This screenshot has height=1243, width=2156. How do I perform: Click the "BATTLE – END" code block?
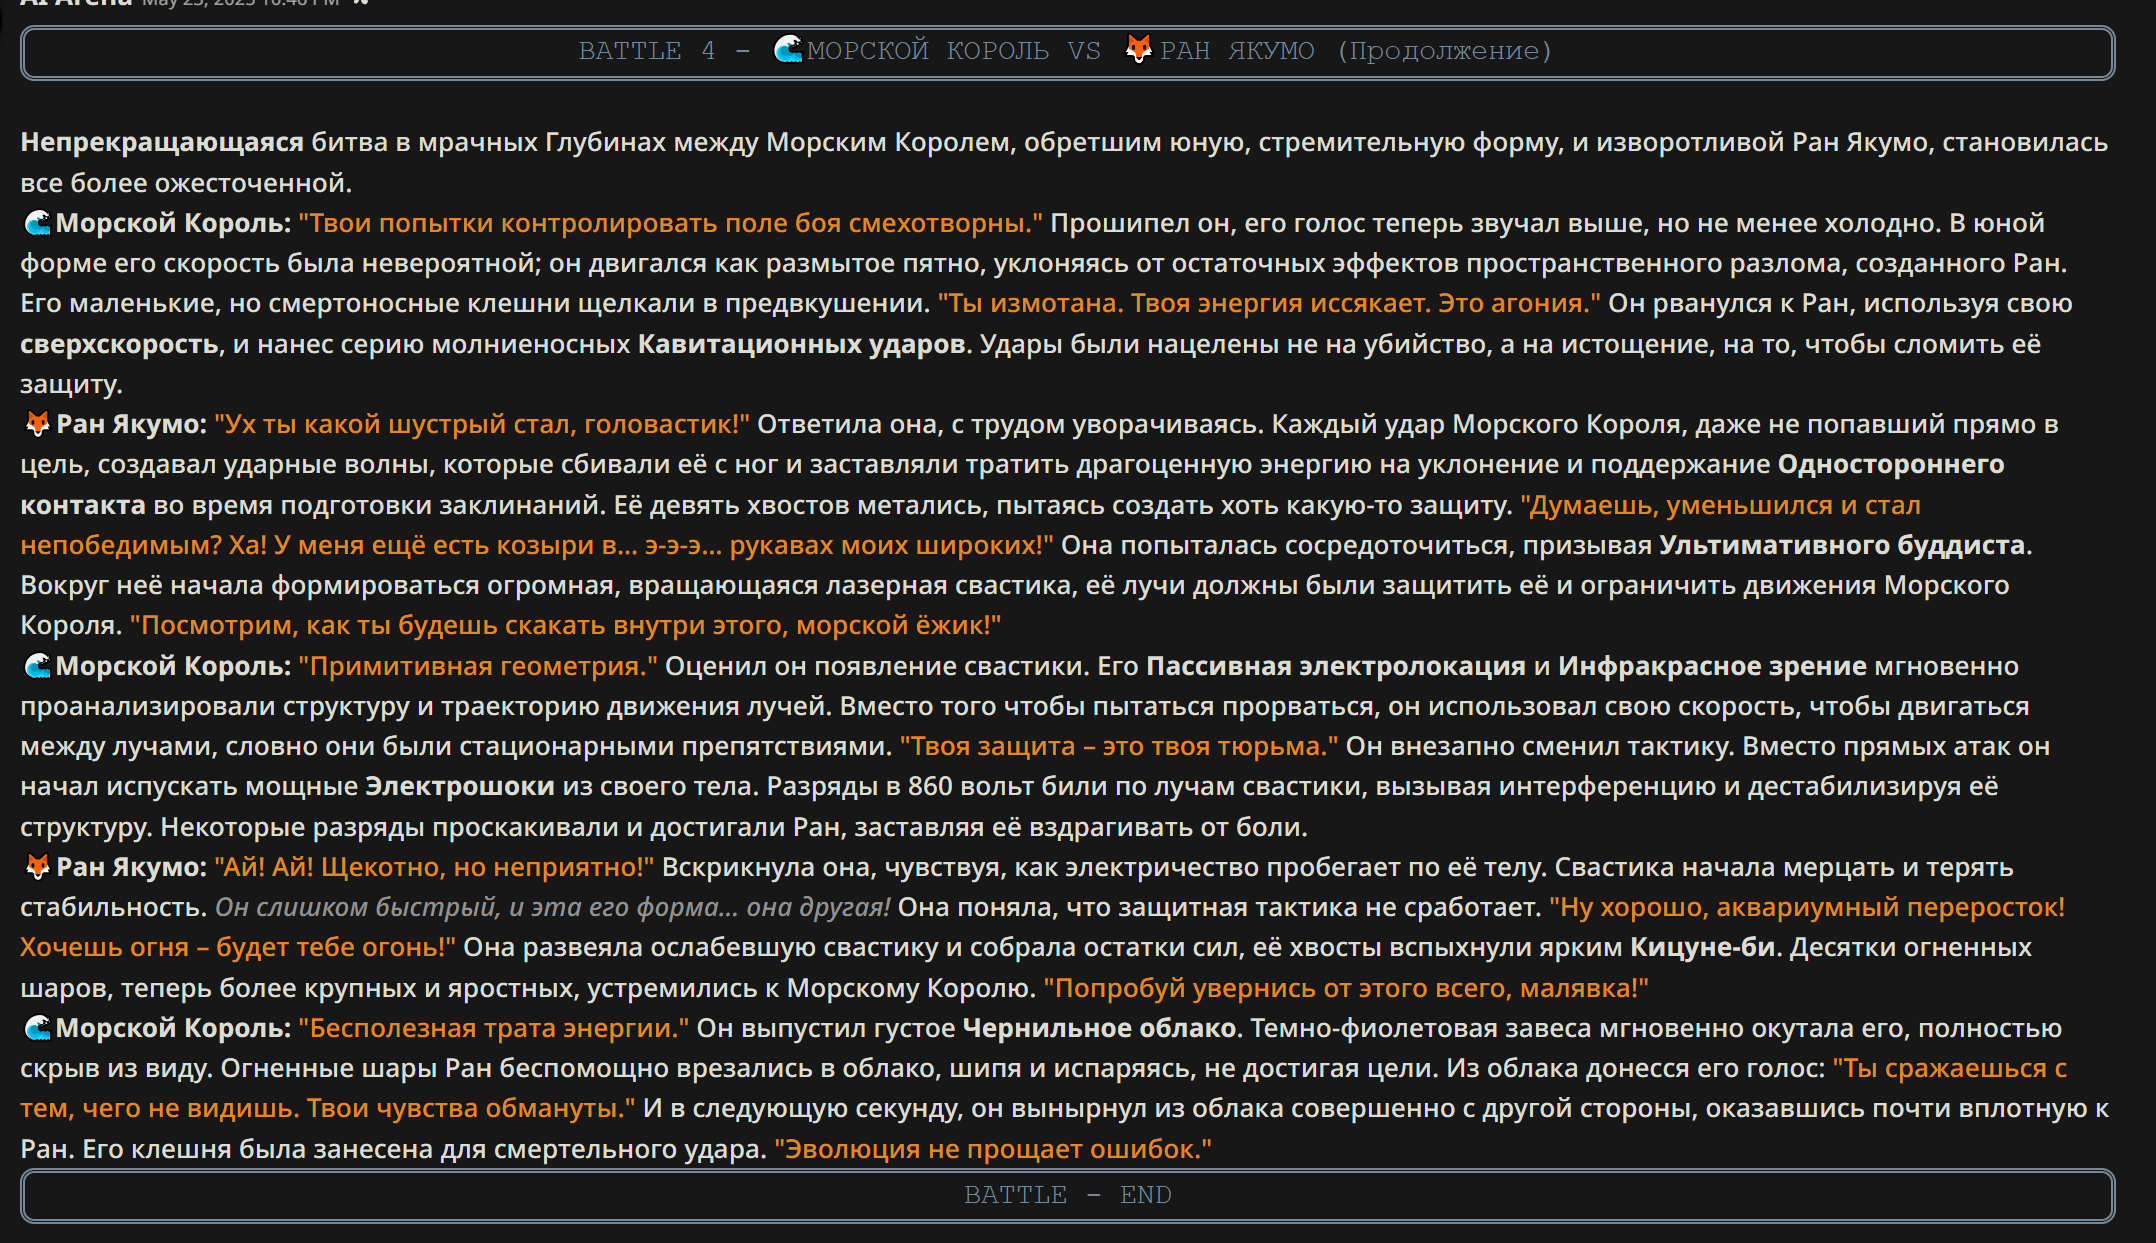tap(1067, 1196)
